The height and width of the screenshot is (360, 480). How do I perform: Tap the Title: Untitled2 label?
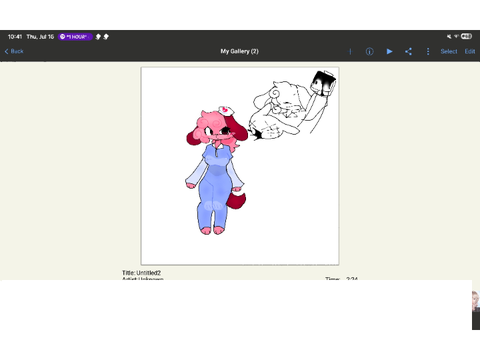(141, 273)
